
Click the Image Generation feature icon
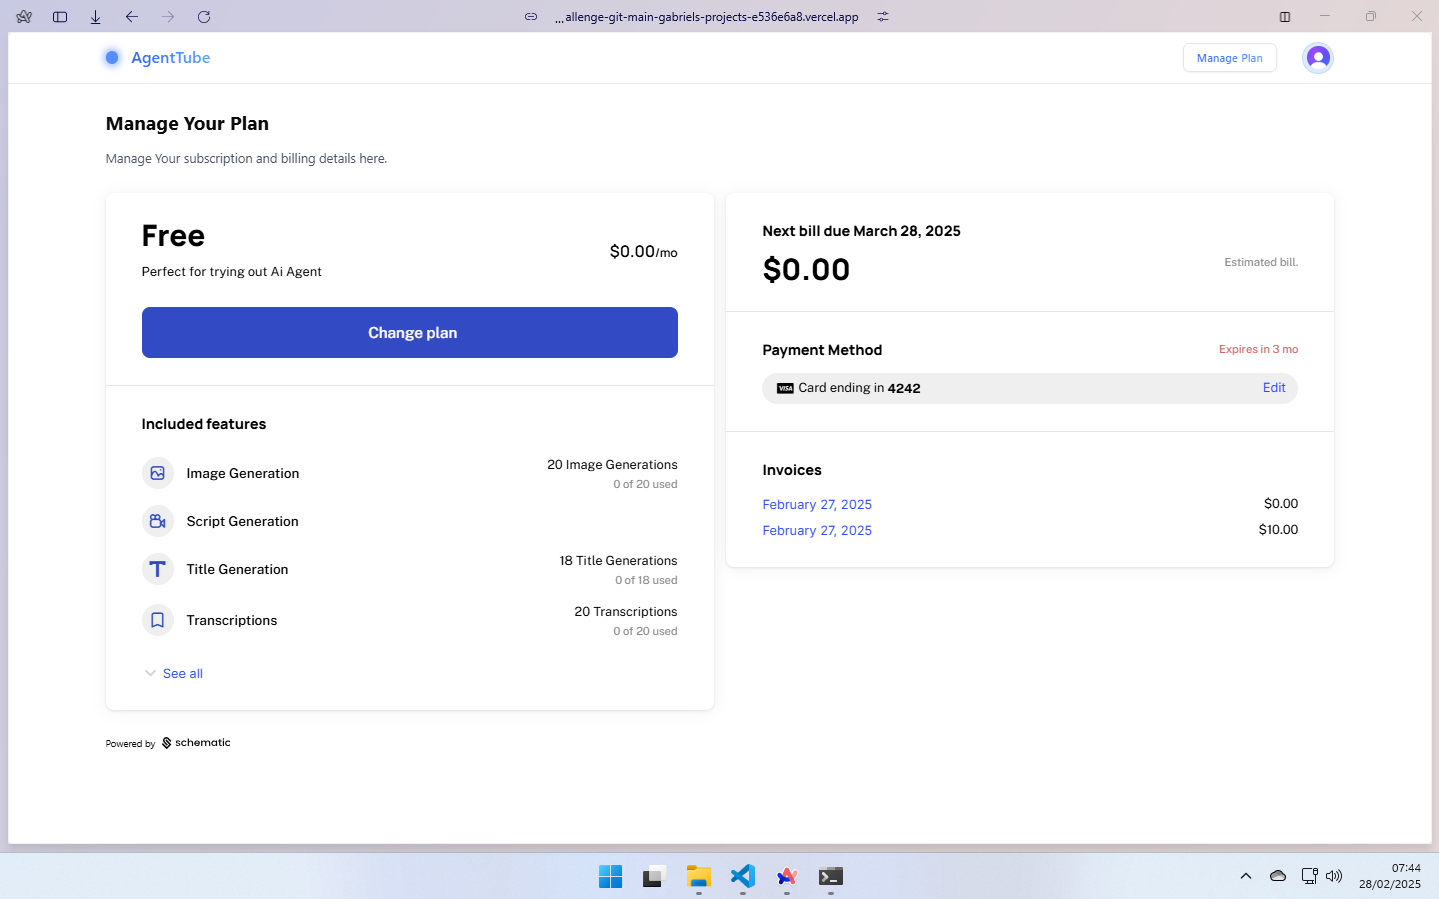click(157, 472)
